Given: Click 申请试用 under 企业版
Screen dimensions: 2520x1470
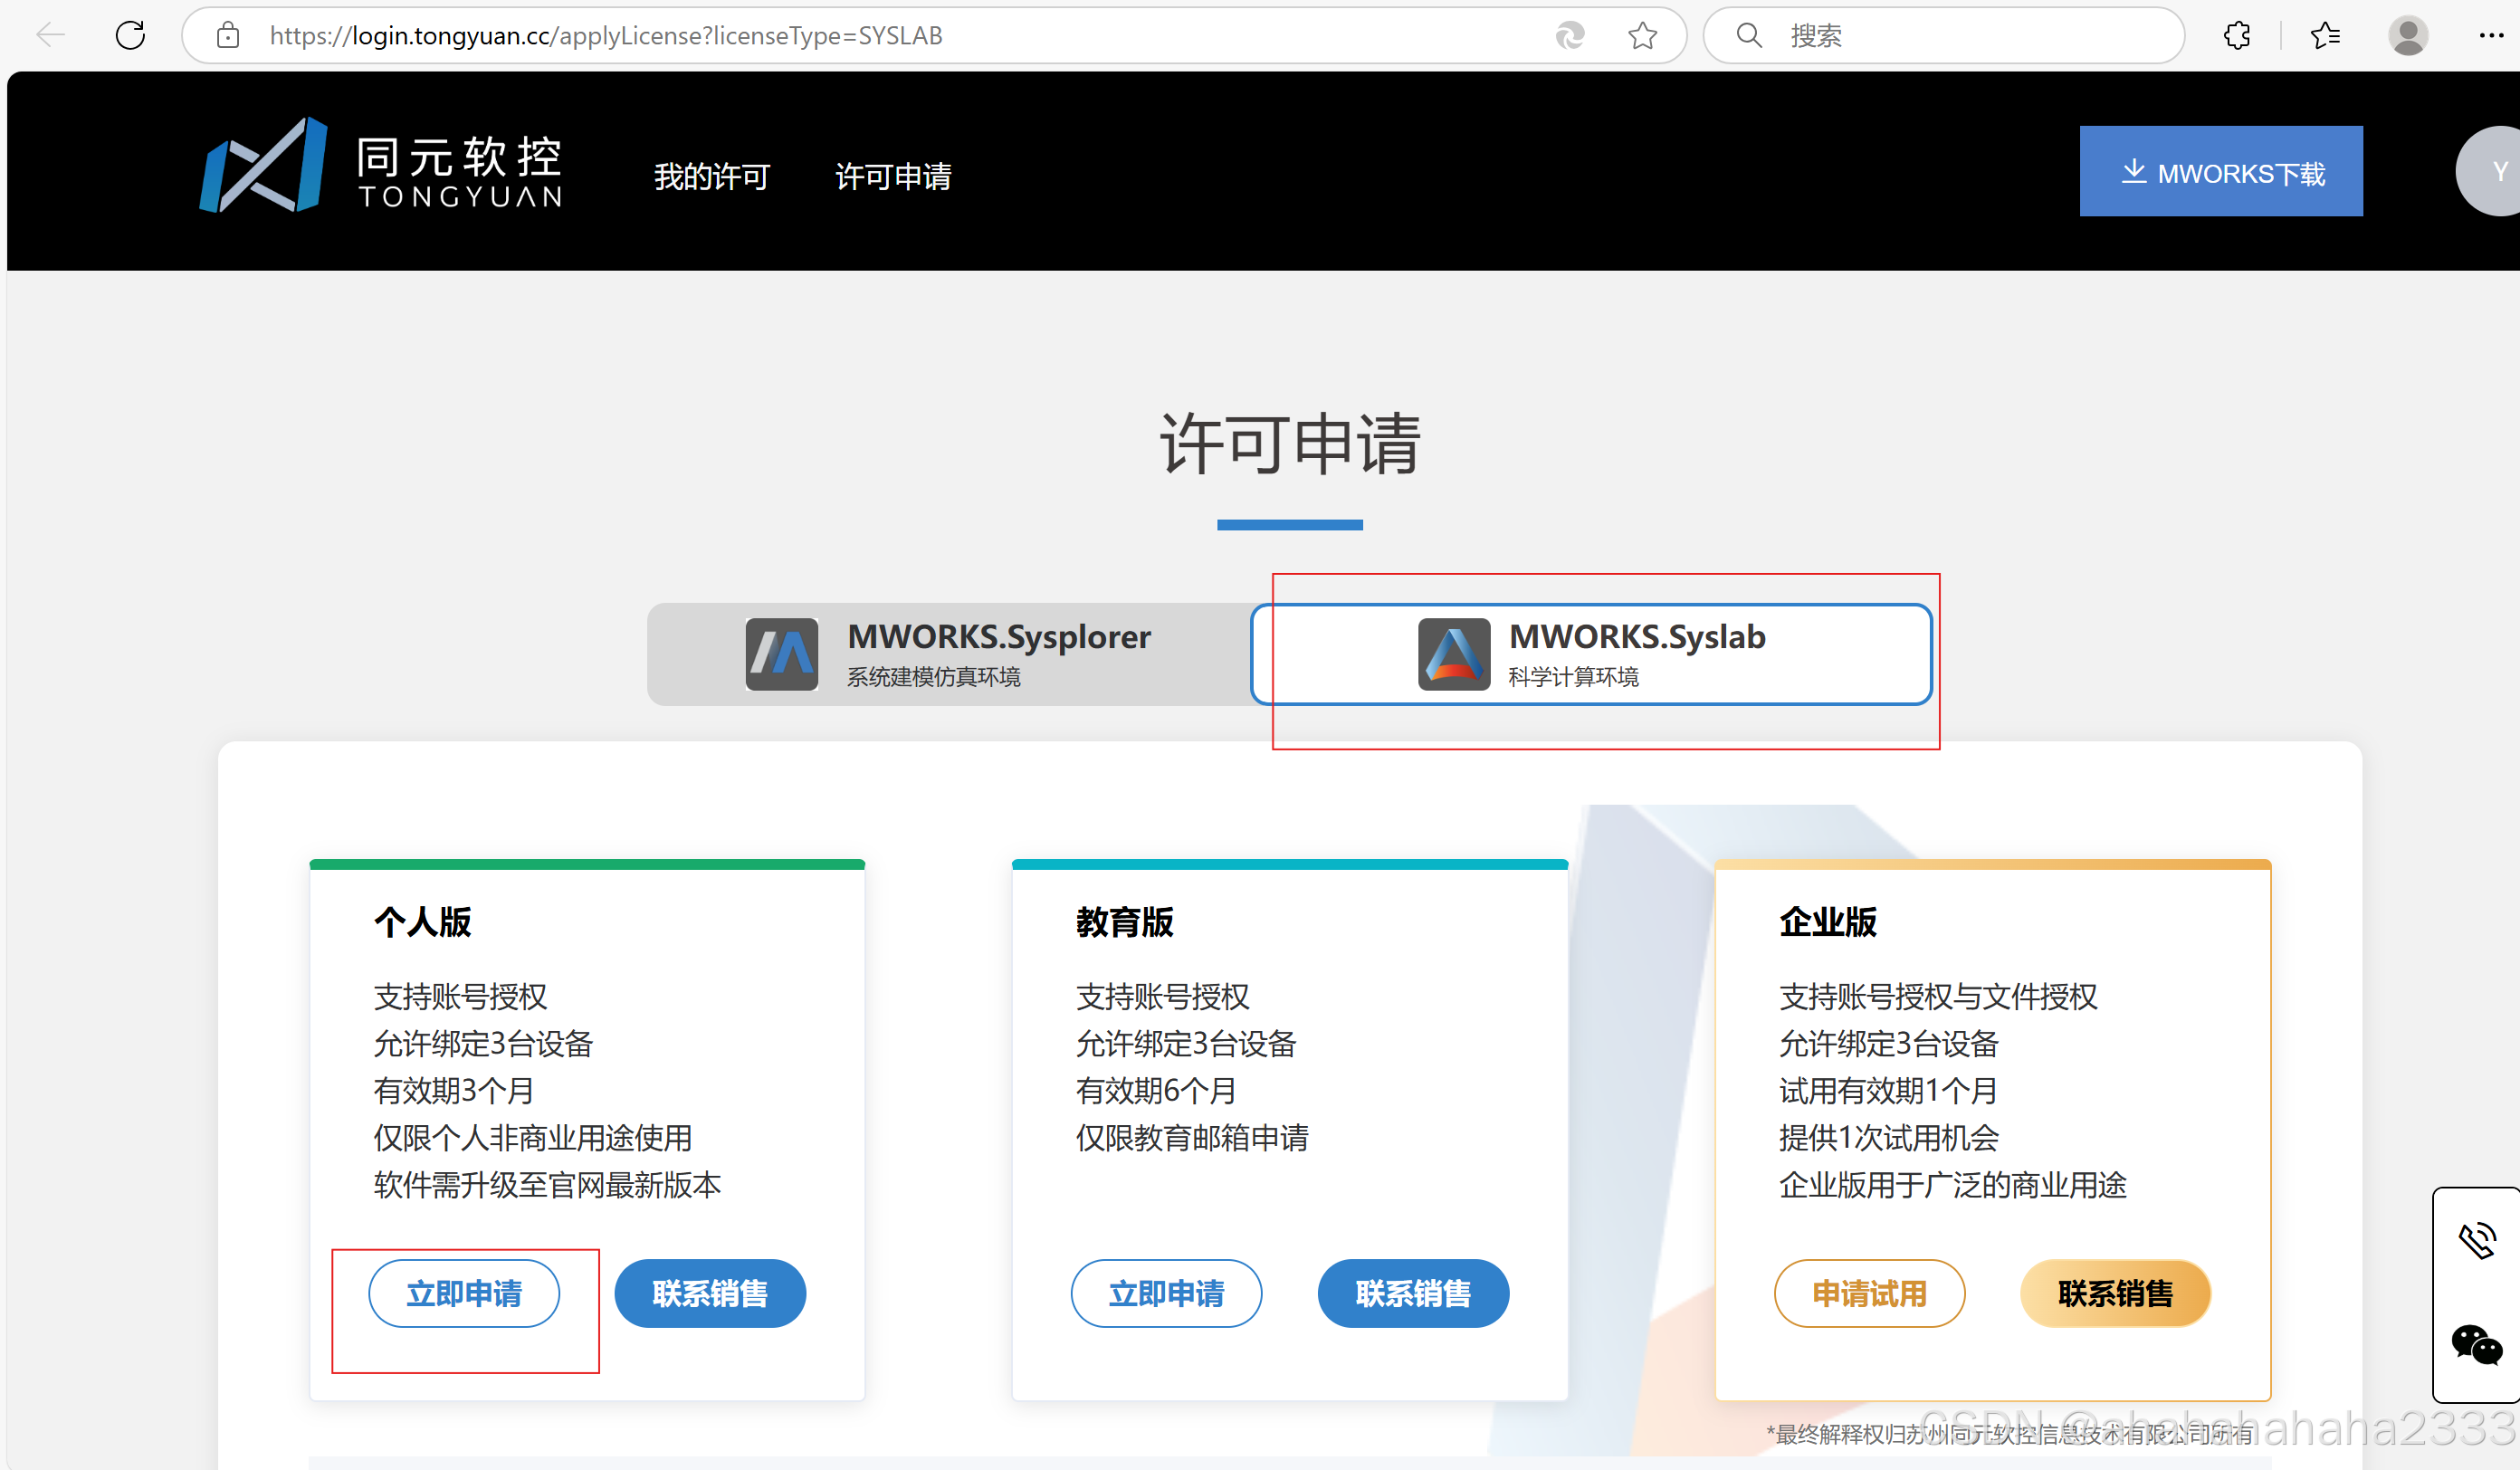Looking at the screenshot, I should click(1868, 1293).
